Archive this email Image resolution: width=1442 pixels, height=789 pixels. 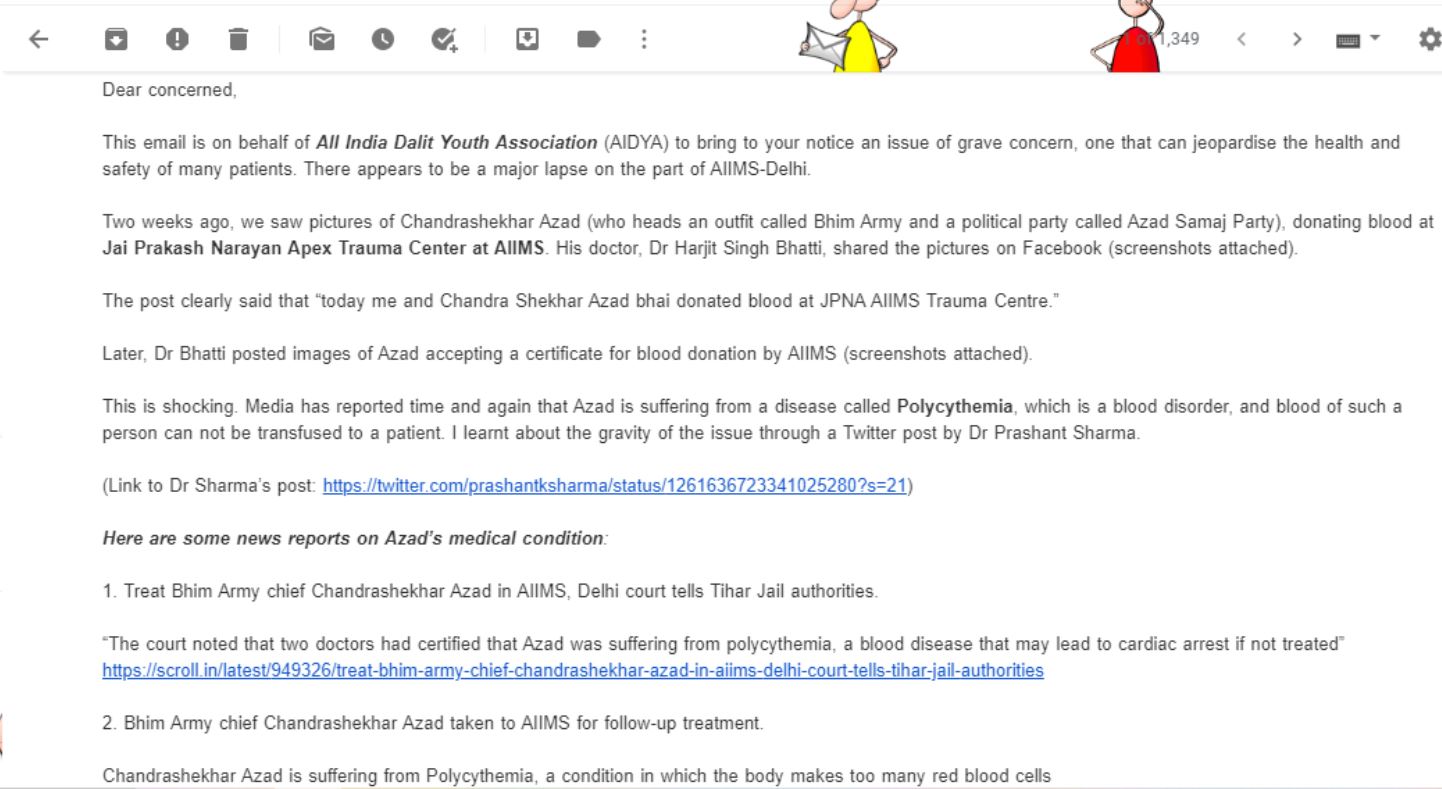[x=116, y=39]
